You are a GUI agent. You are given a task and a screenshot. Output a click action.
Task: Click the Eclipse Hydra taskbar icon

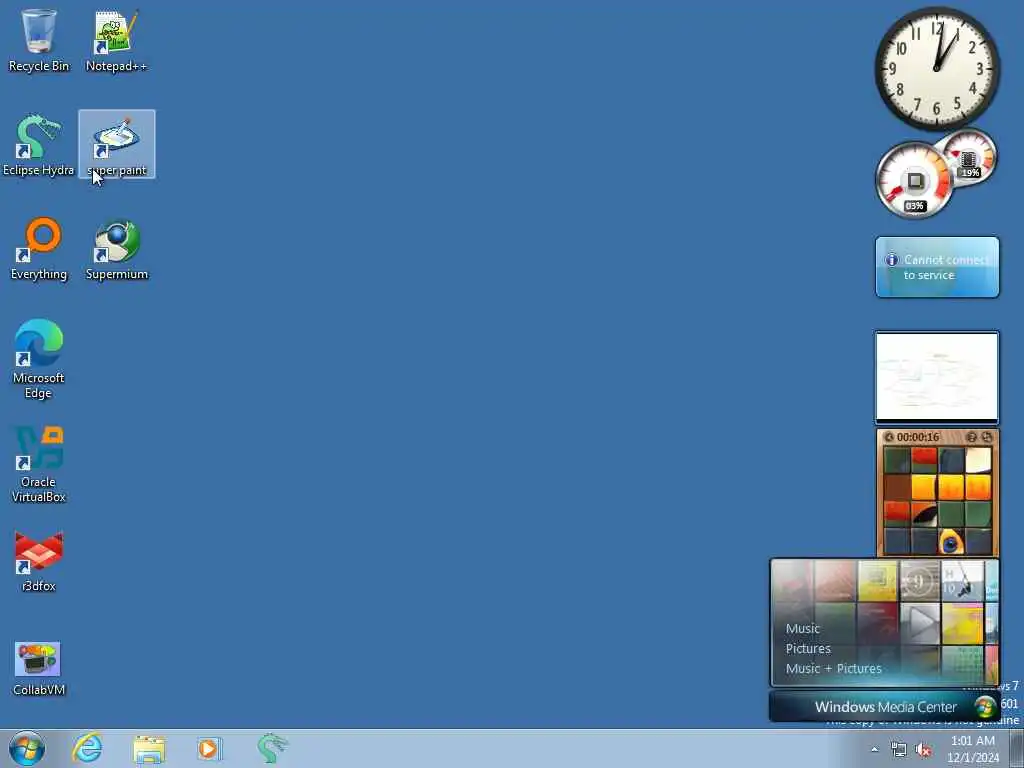tap(272, 748)
